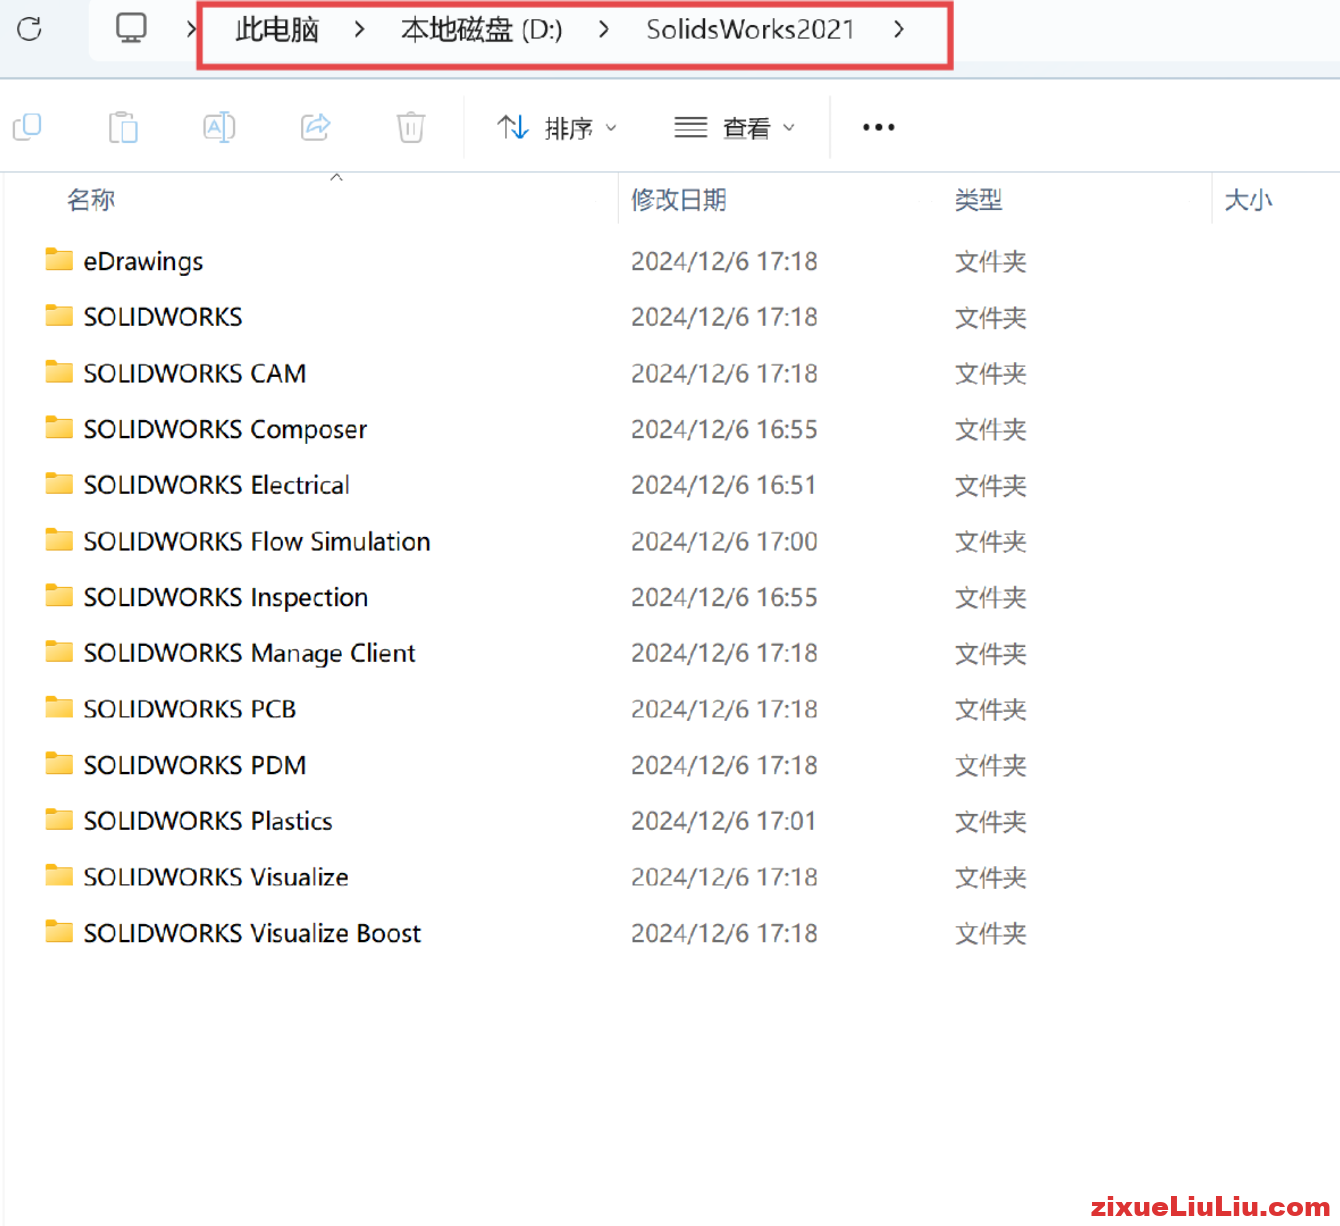Open the eDrawings folder icon

57,259
